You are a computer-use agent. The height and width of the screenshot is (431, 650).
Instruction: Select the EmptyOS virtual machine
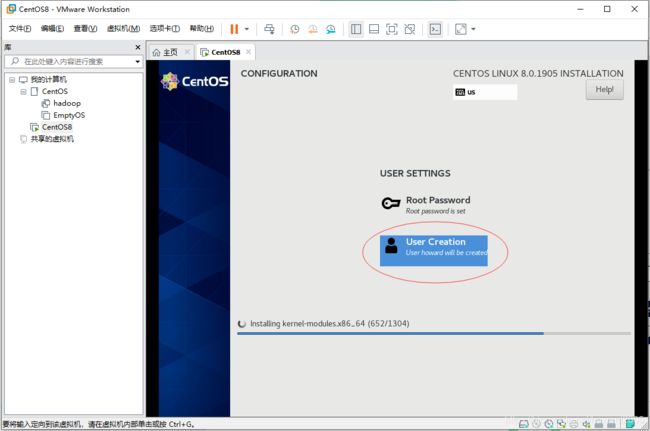point(63,115)
